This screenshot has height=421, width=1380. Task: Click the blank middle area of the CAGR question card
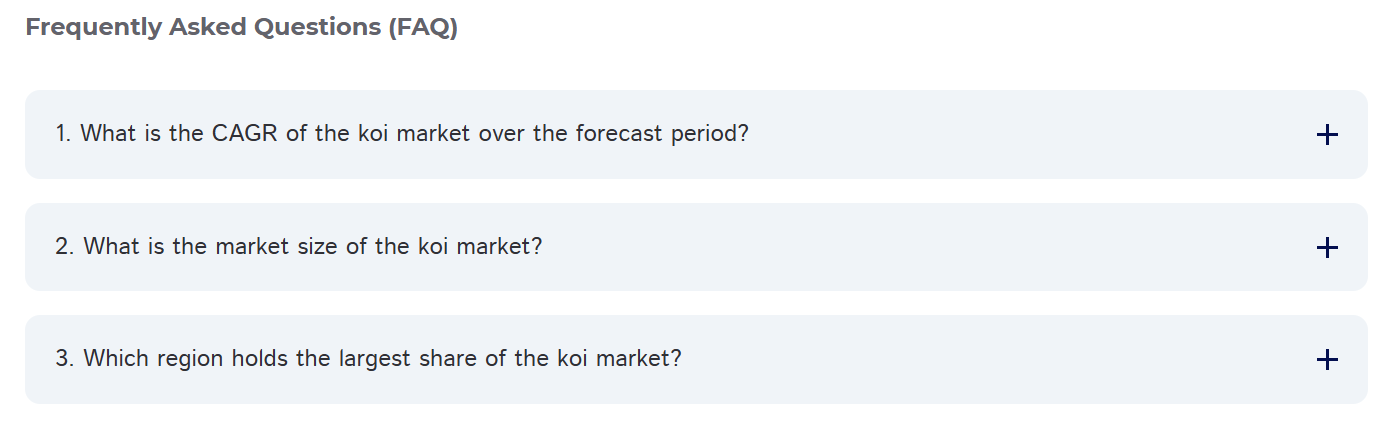point(1000,135)
